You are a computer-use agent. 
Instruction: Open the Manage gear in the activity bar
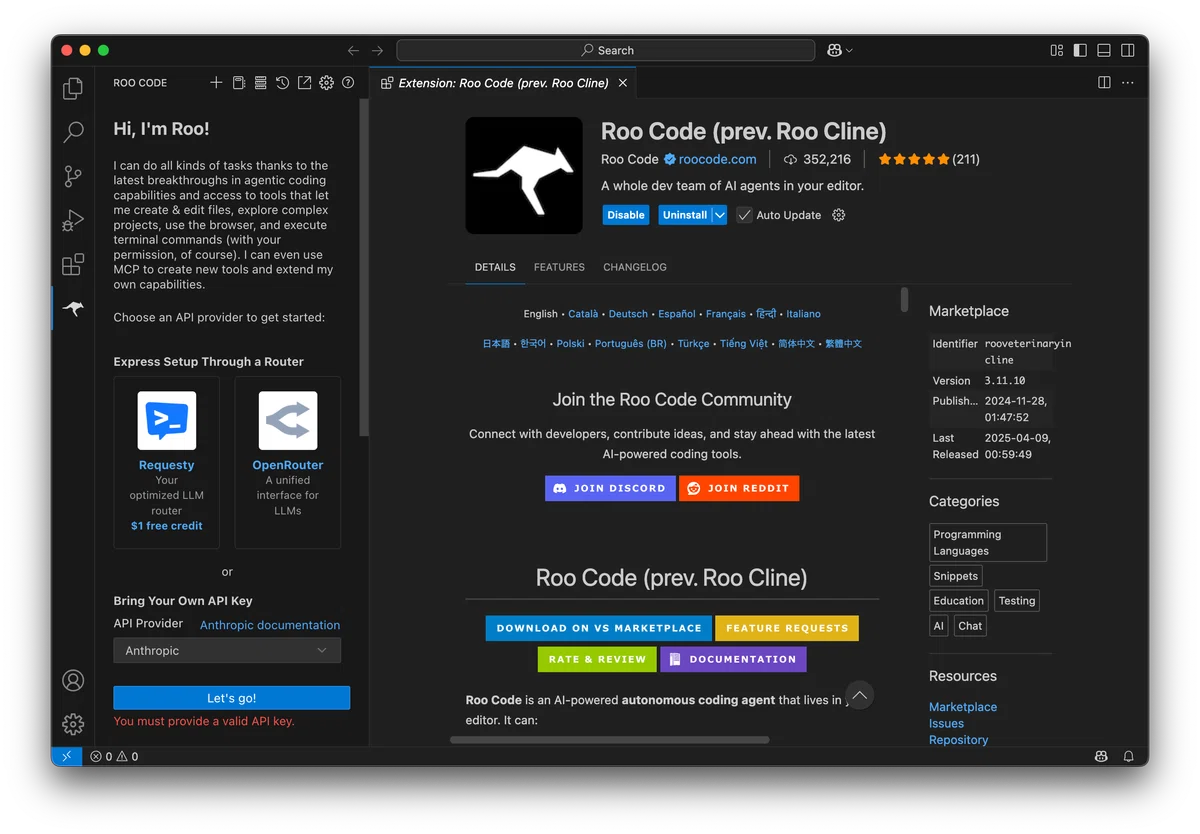(73, 724)
